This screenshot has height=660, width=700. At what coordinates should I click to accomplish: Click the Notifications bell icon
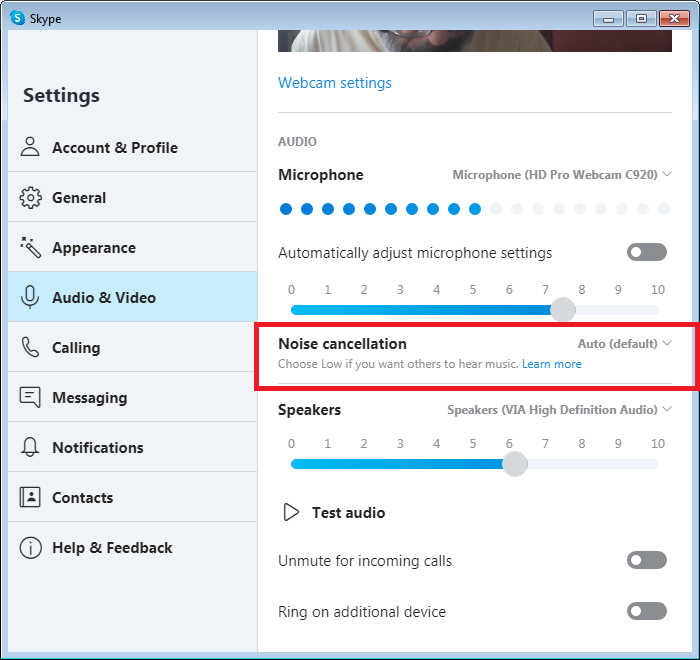pyautogui.click(x=30, y=447)
